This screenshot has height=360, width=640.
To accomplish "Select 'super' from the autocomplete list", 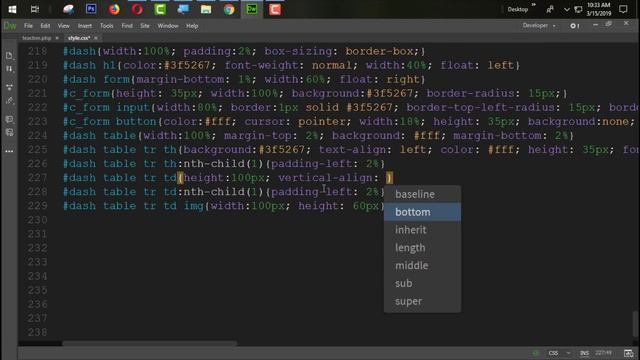I will click(x=422, y=301).
